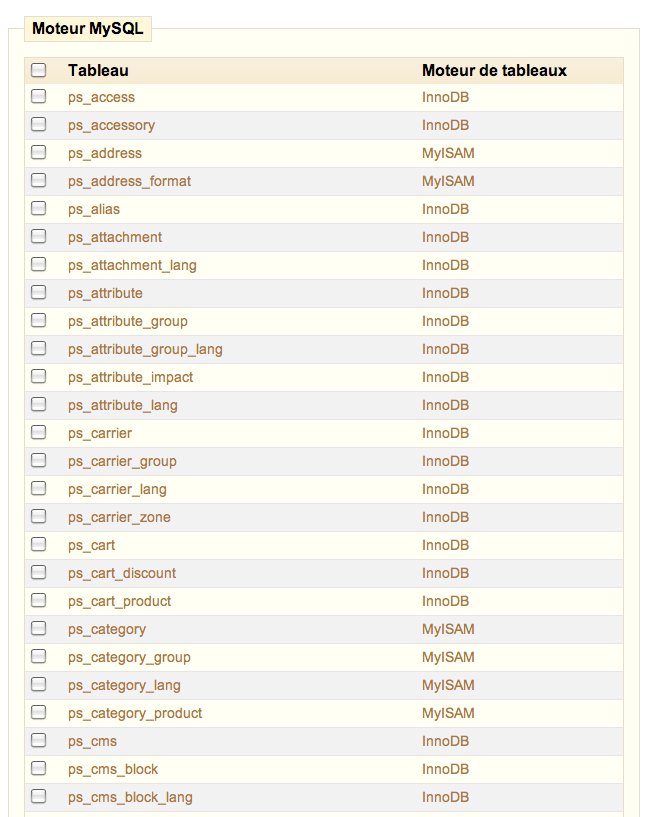Enable the ps_attribute_group checkbox
Screen dimensions: 670x817
(x=39, y=321)
